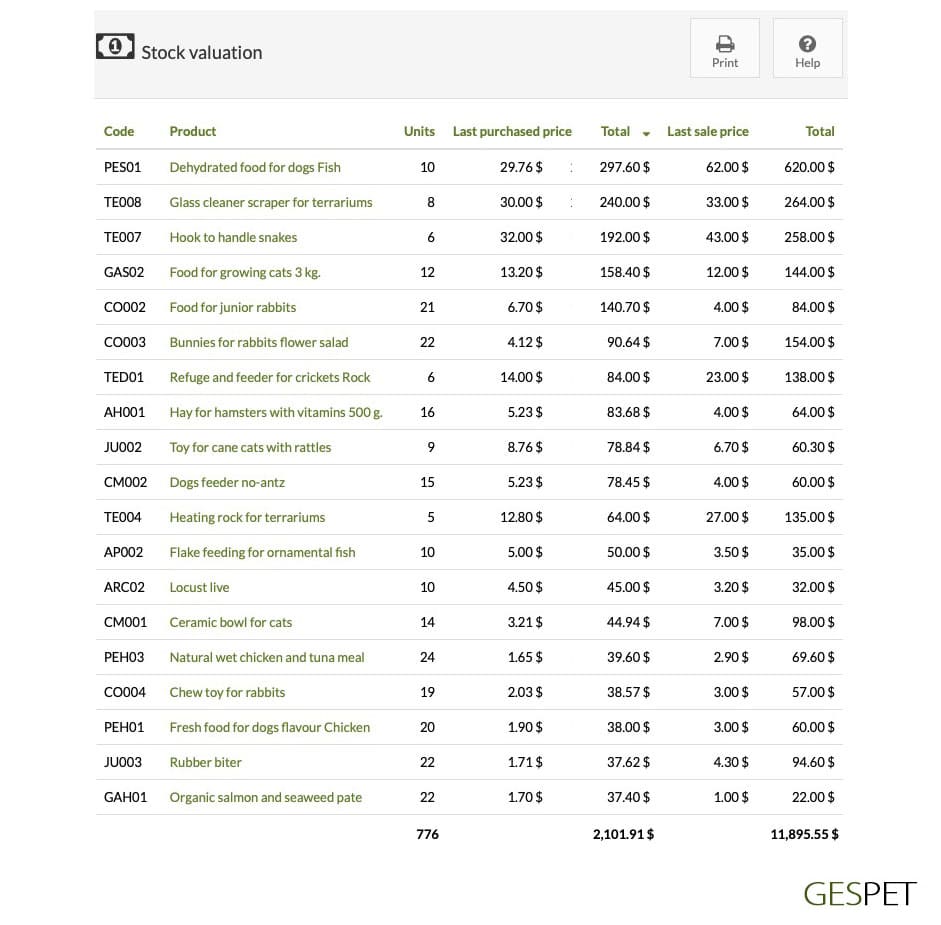Open Food for growing cats 3 kg.
941x925 pixels.
pyautogui.click(x=245, y=273)
